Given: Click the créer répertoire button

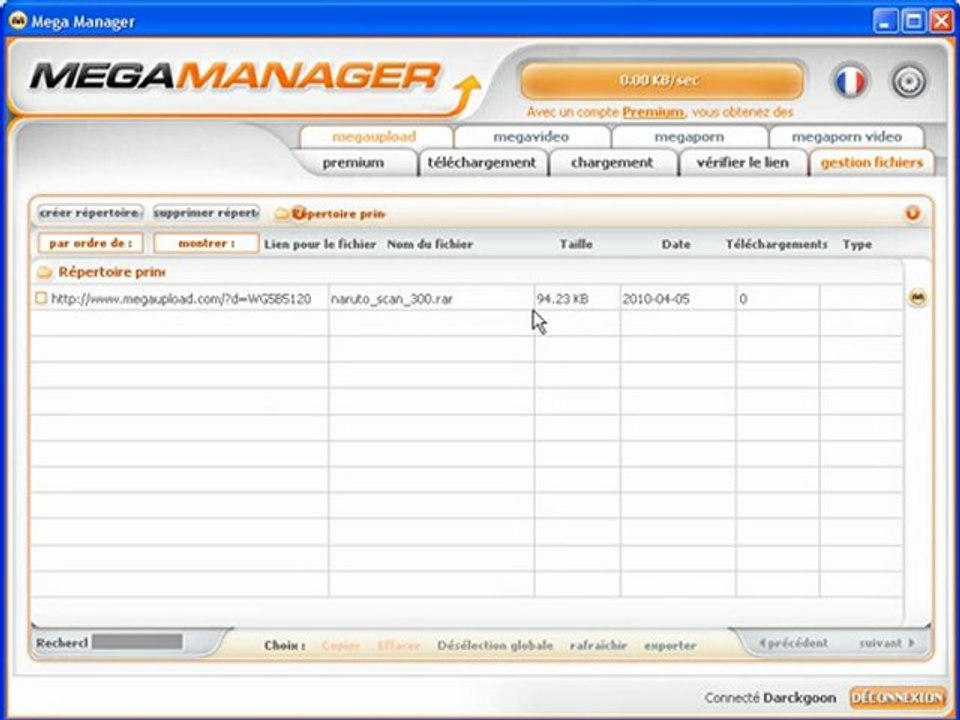Looking at the screenshot, I should (90, 213).
